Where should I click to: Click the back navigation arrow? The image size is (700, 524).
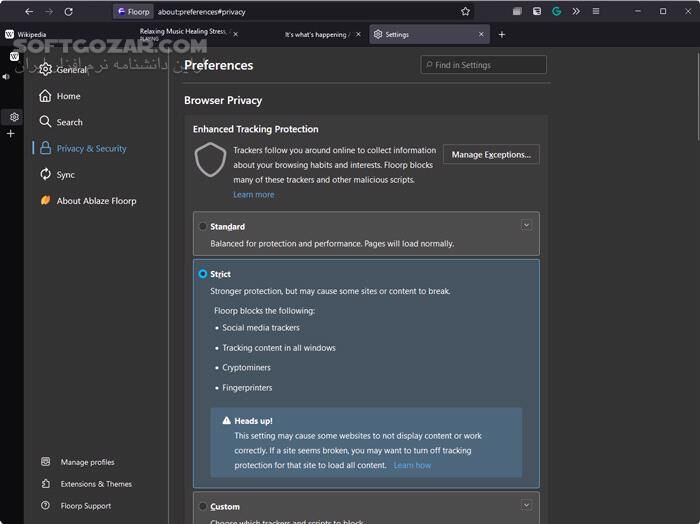[28, 12]
